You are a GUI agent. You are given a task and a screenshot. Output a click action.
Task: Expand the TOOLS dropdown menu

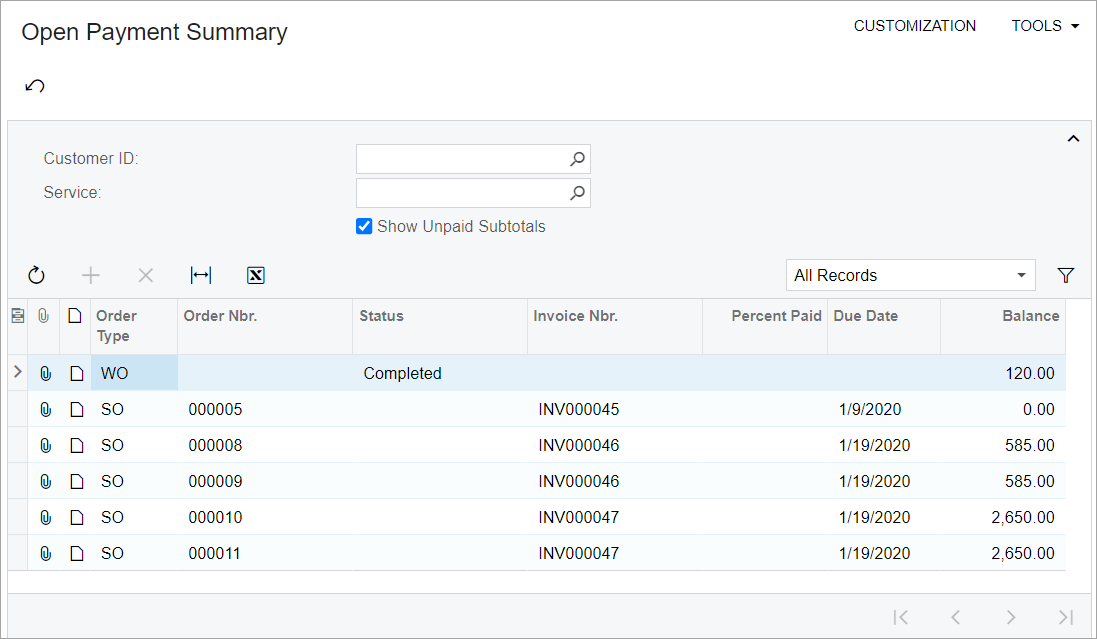point(1045,26)
